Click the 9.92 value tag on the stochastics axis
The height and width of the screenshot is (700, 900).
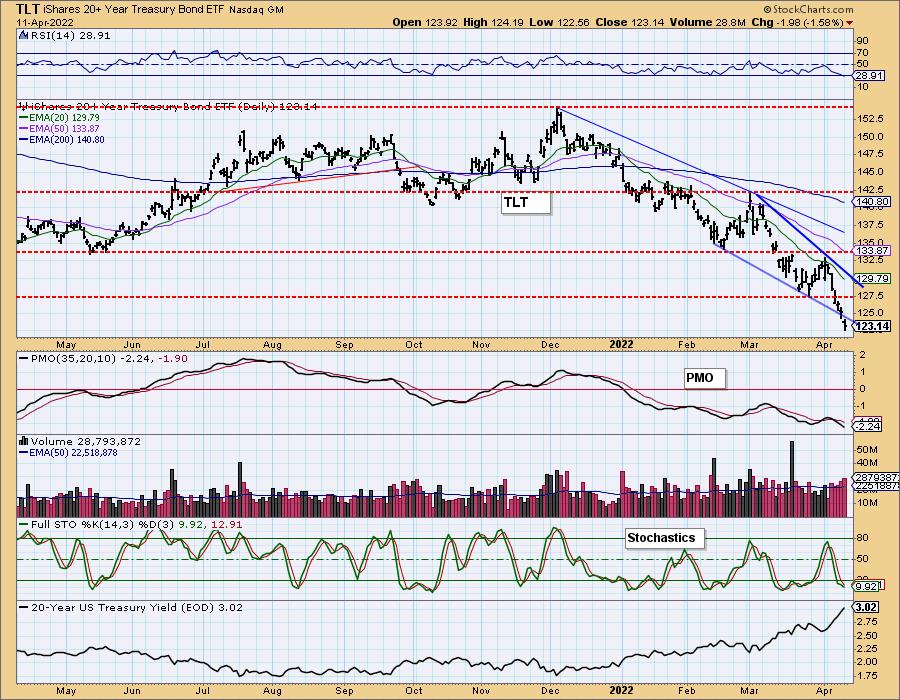click(x=866, y=586)
